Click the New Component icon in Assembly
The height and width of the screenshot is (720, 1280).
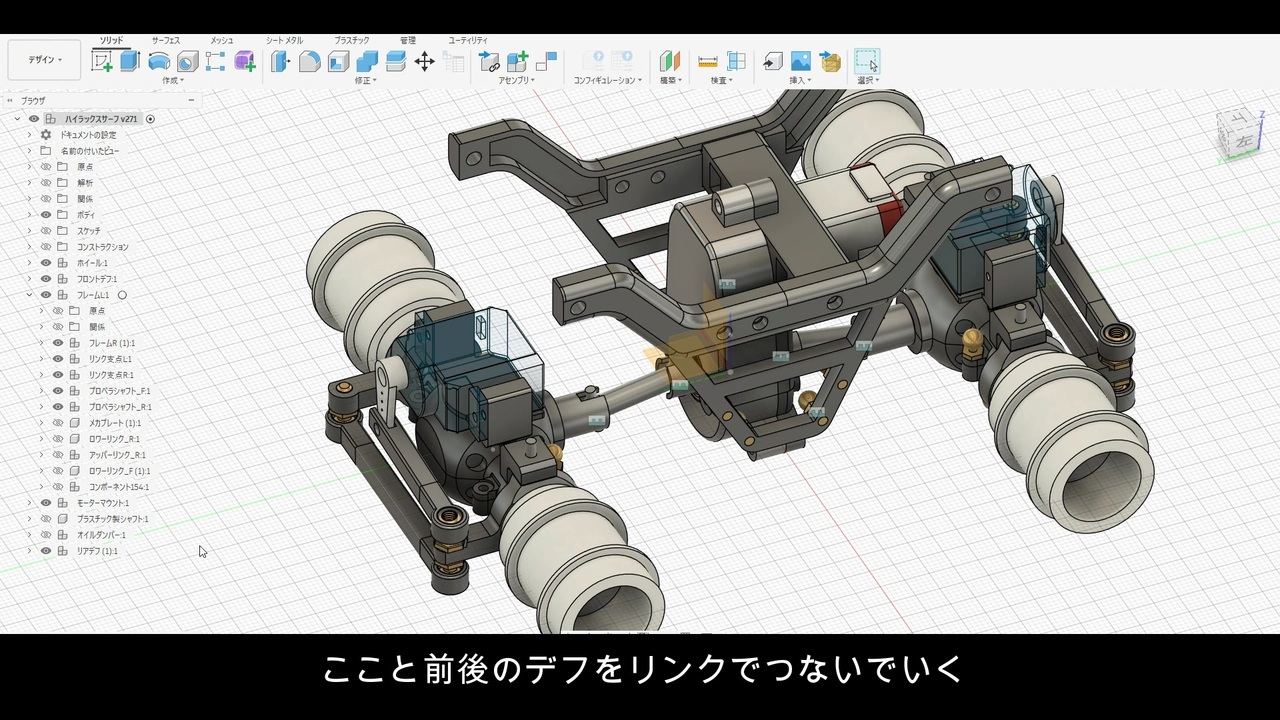(x=517, y=62)
